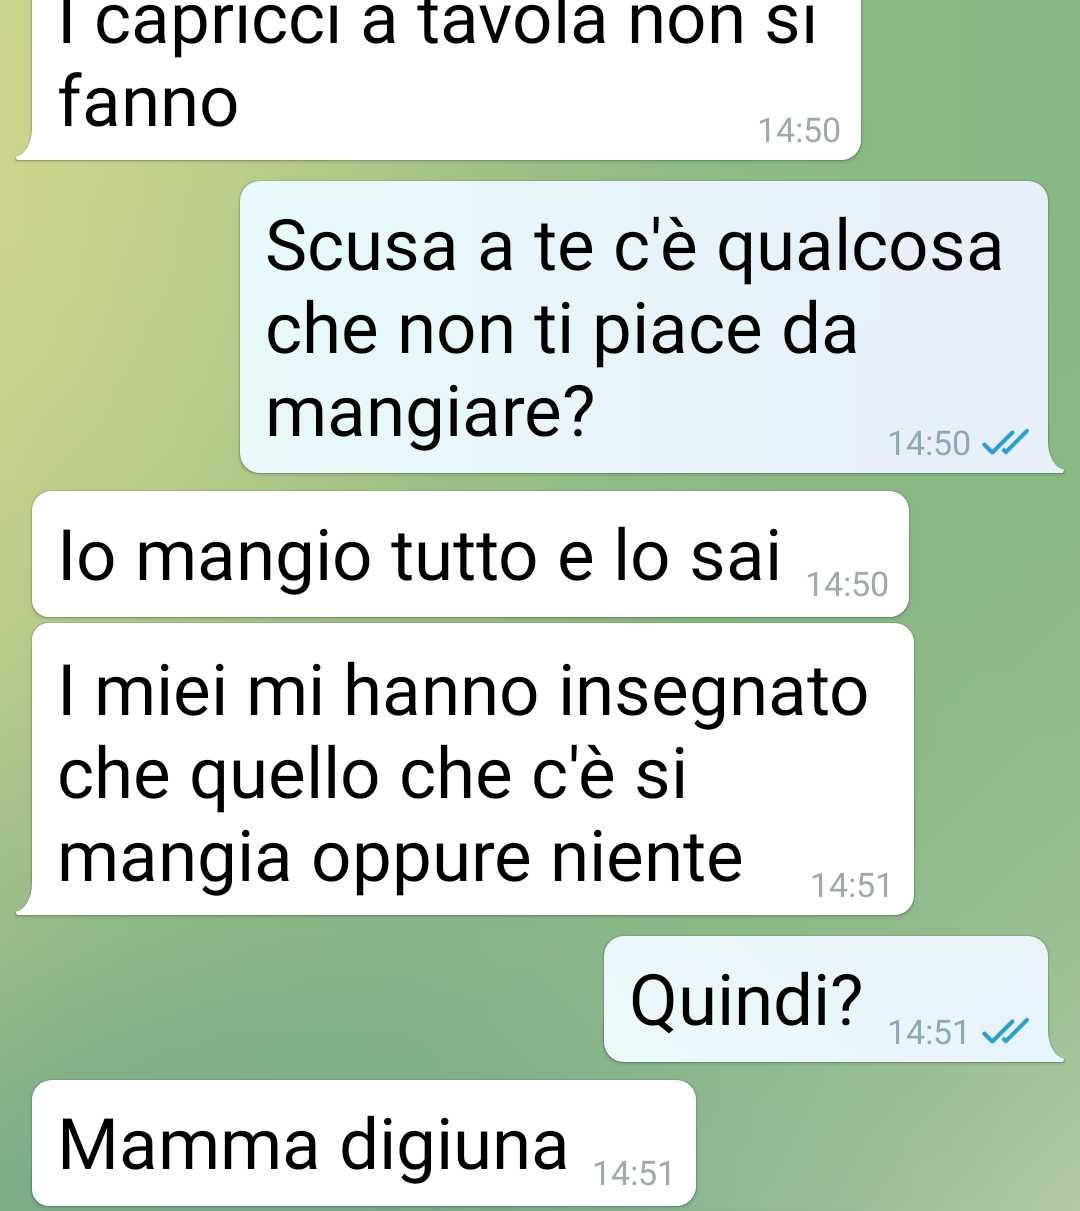Screen dimensions: 1080x1211
Task: Tap the 14:50 timestamp next to "mangiare?"
Action: pyautogui.click(x=929, y=442)
